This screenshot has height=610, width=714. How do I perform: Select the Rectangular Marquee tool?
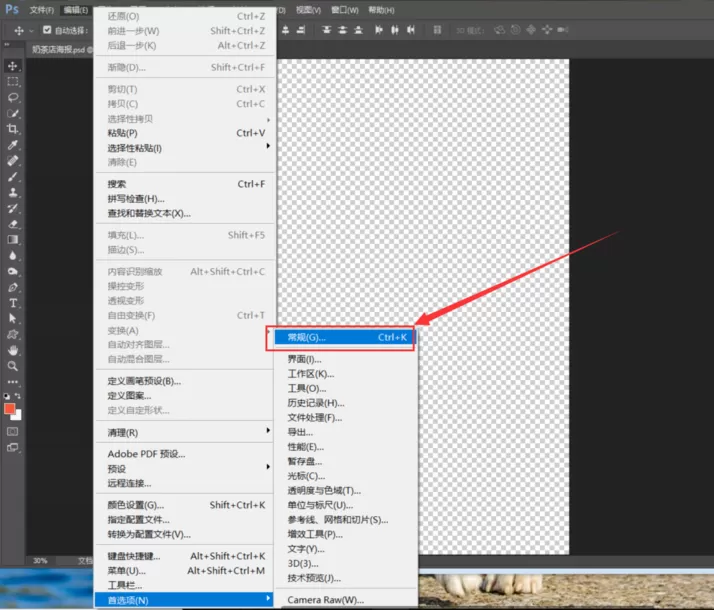[13, 82]
